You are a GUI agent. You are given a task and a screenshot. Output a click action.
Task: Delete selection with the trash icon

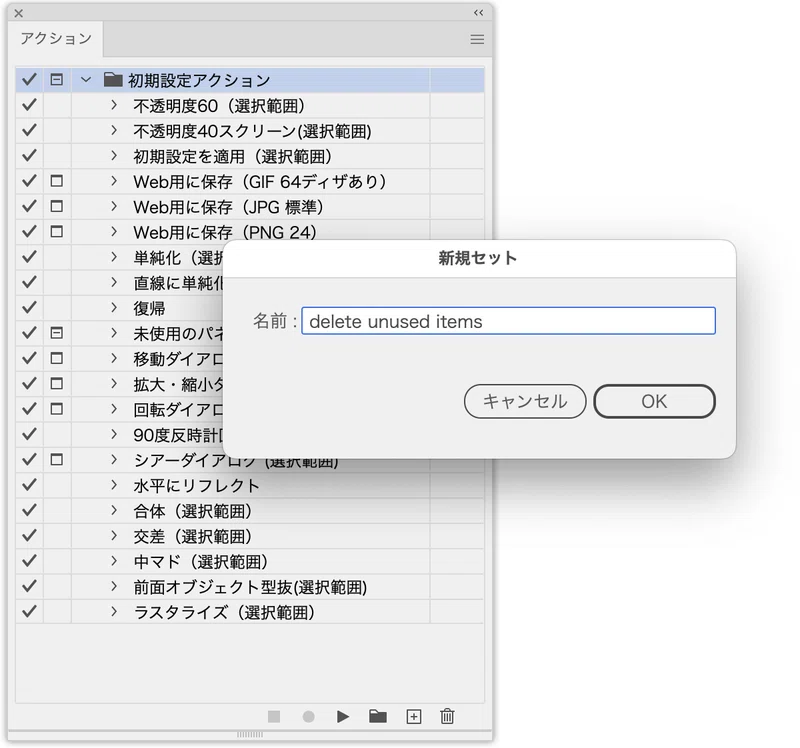447,716
